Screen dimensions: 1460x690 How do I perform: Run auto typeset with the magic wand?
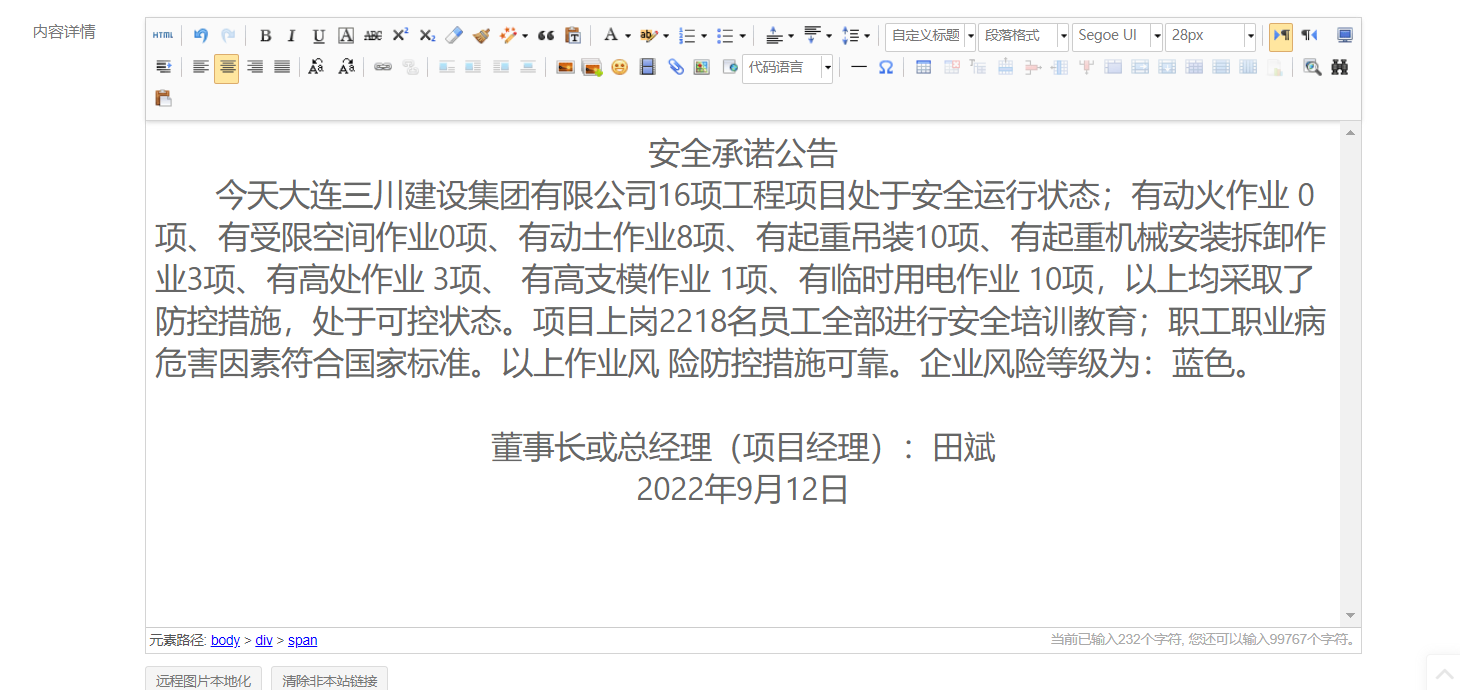(x=509, y=35)
